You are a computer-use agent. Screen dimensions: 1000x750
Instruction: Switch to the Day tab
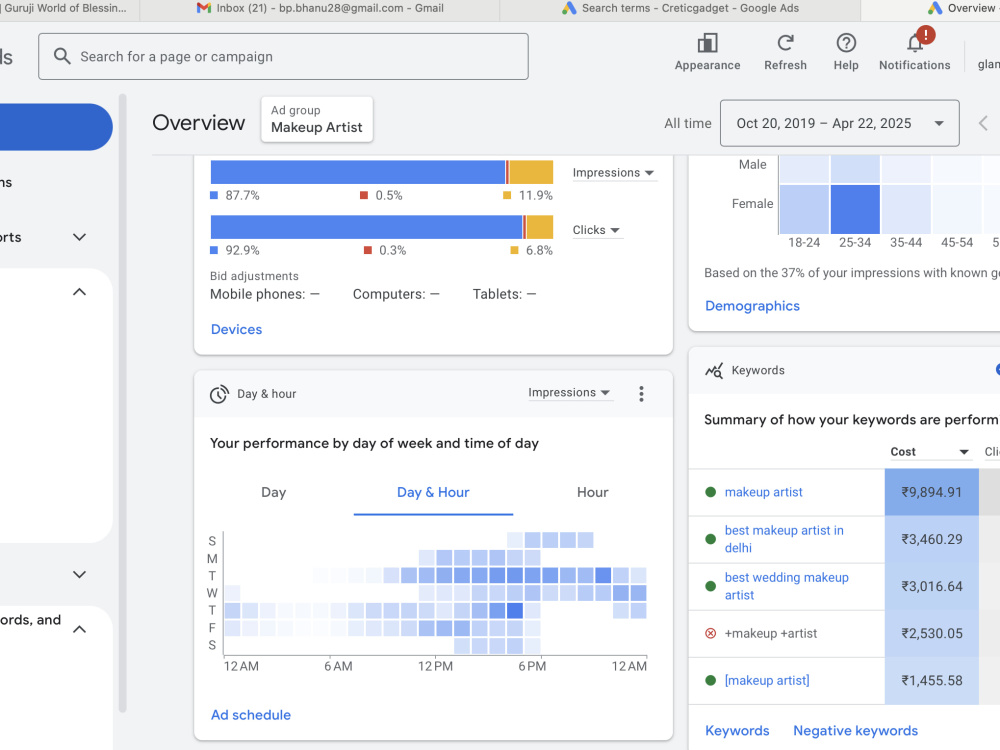pos(274,492)
